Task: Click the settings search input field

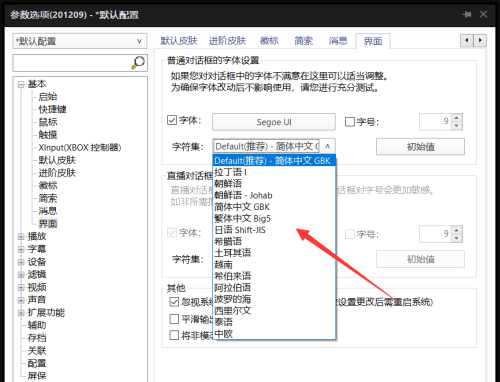Action: (72, 63)
